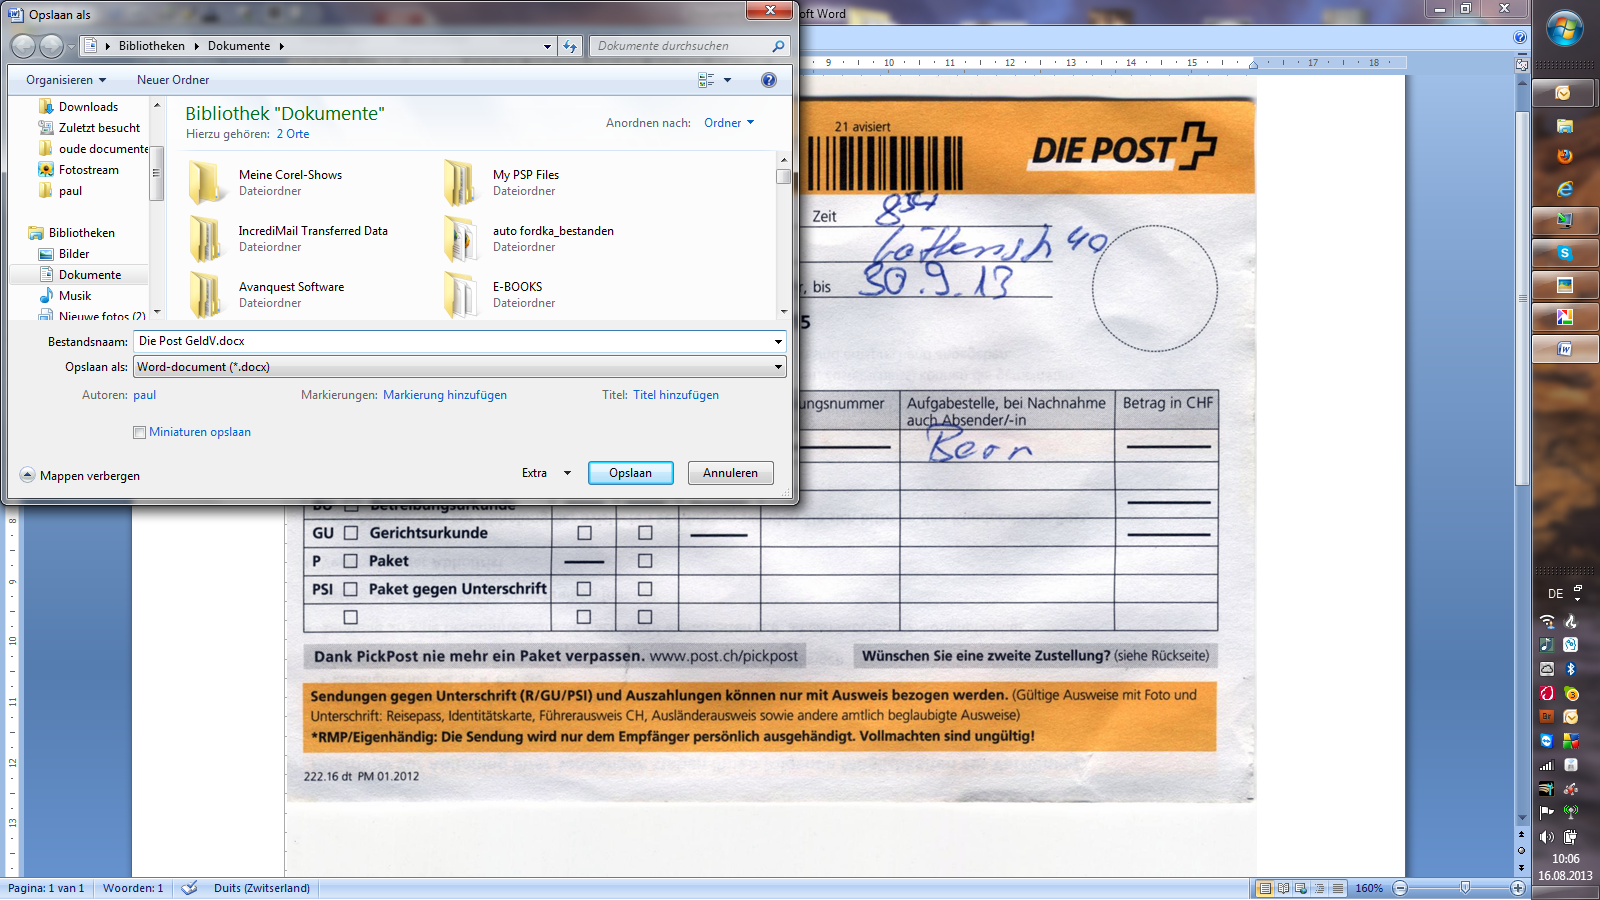
Task: Click the Opslaan button
Action: tap(630, 473)
